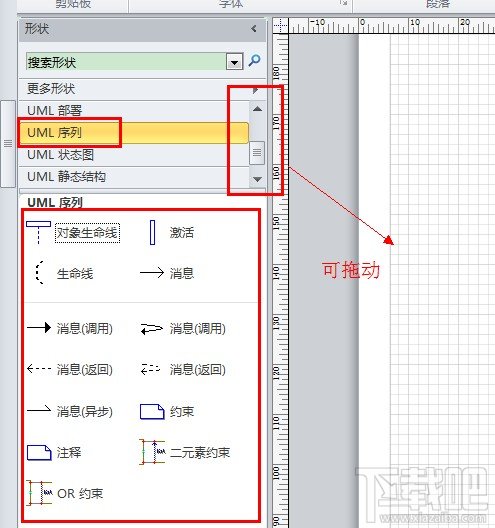Select the 约束 constraint note shape

coord(152,411)
